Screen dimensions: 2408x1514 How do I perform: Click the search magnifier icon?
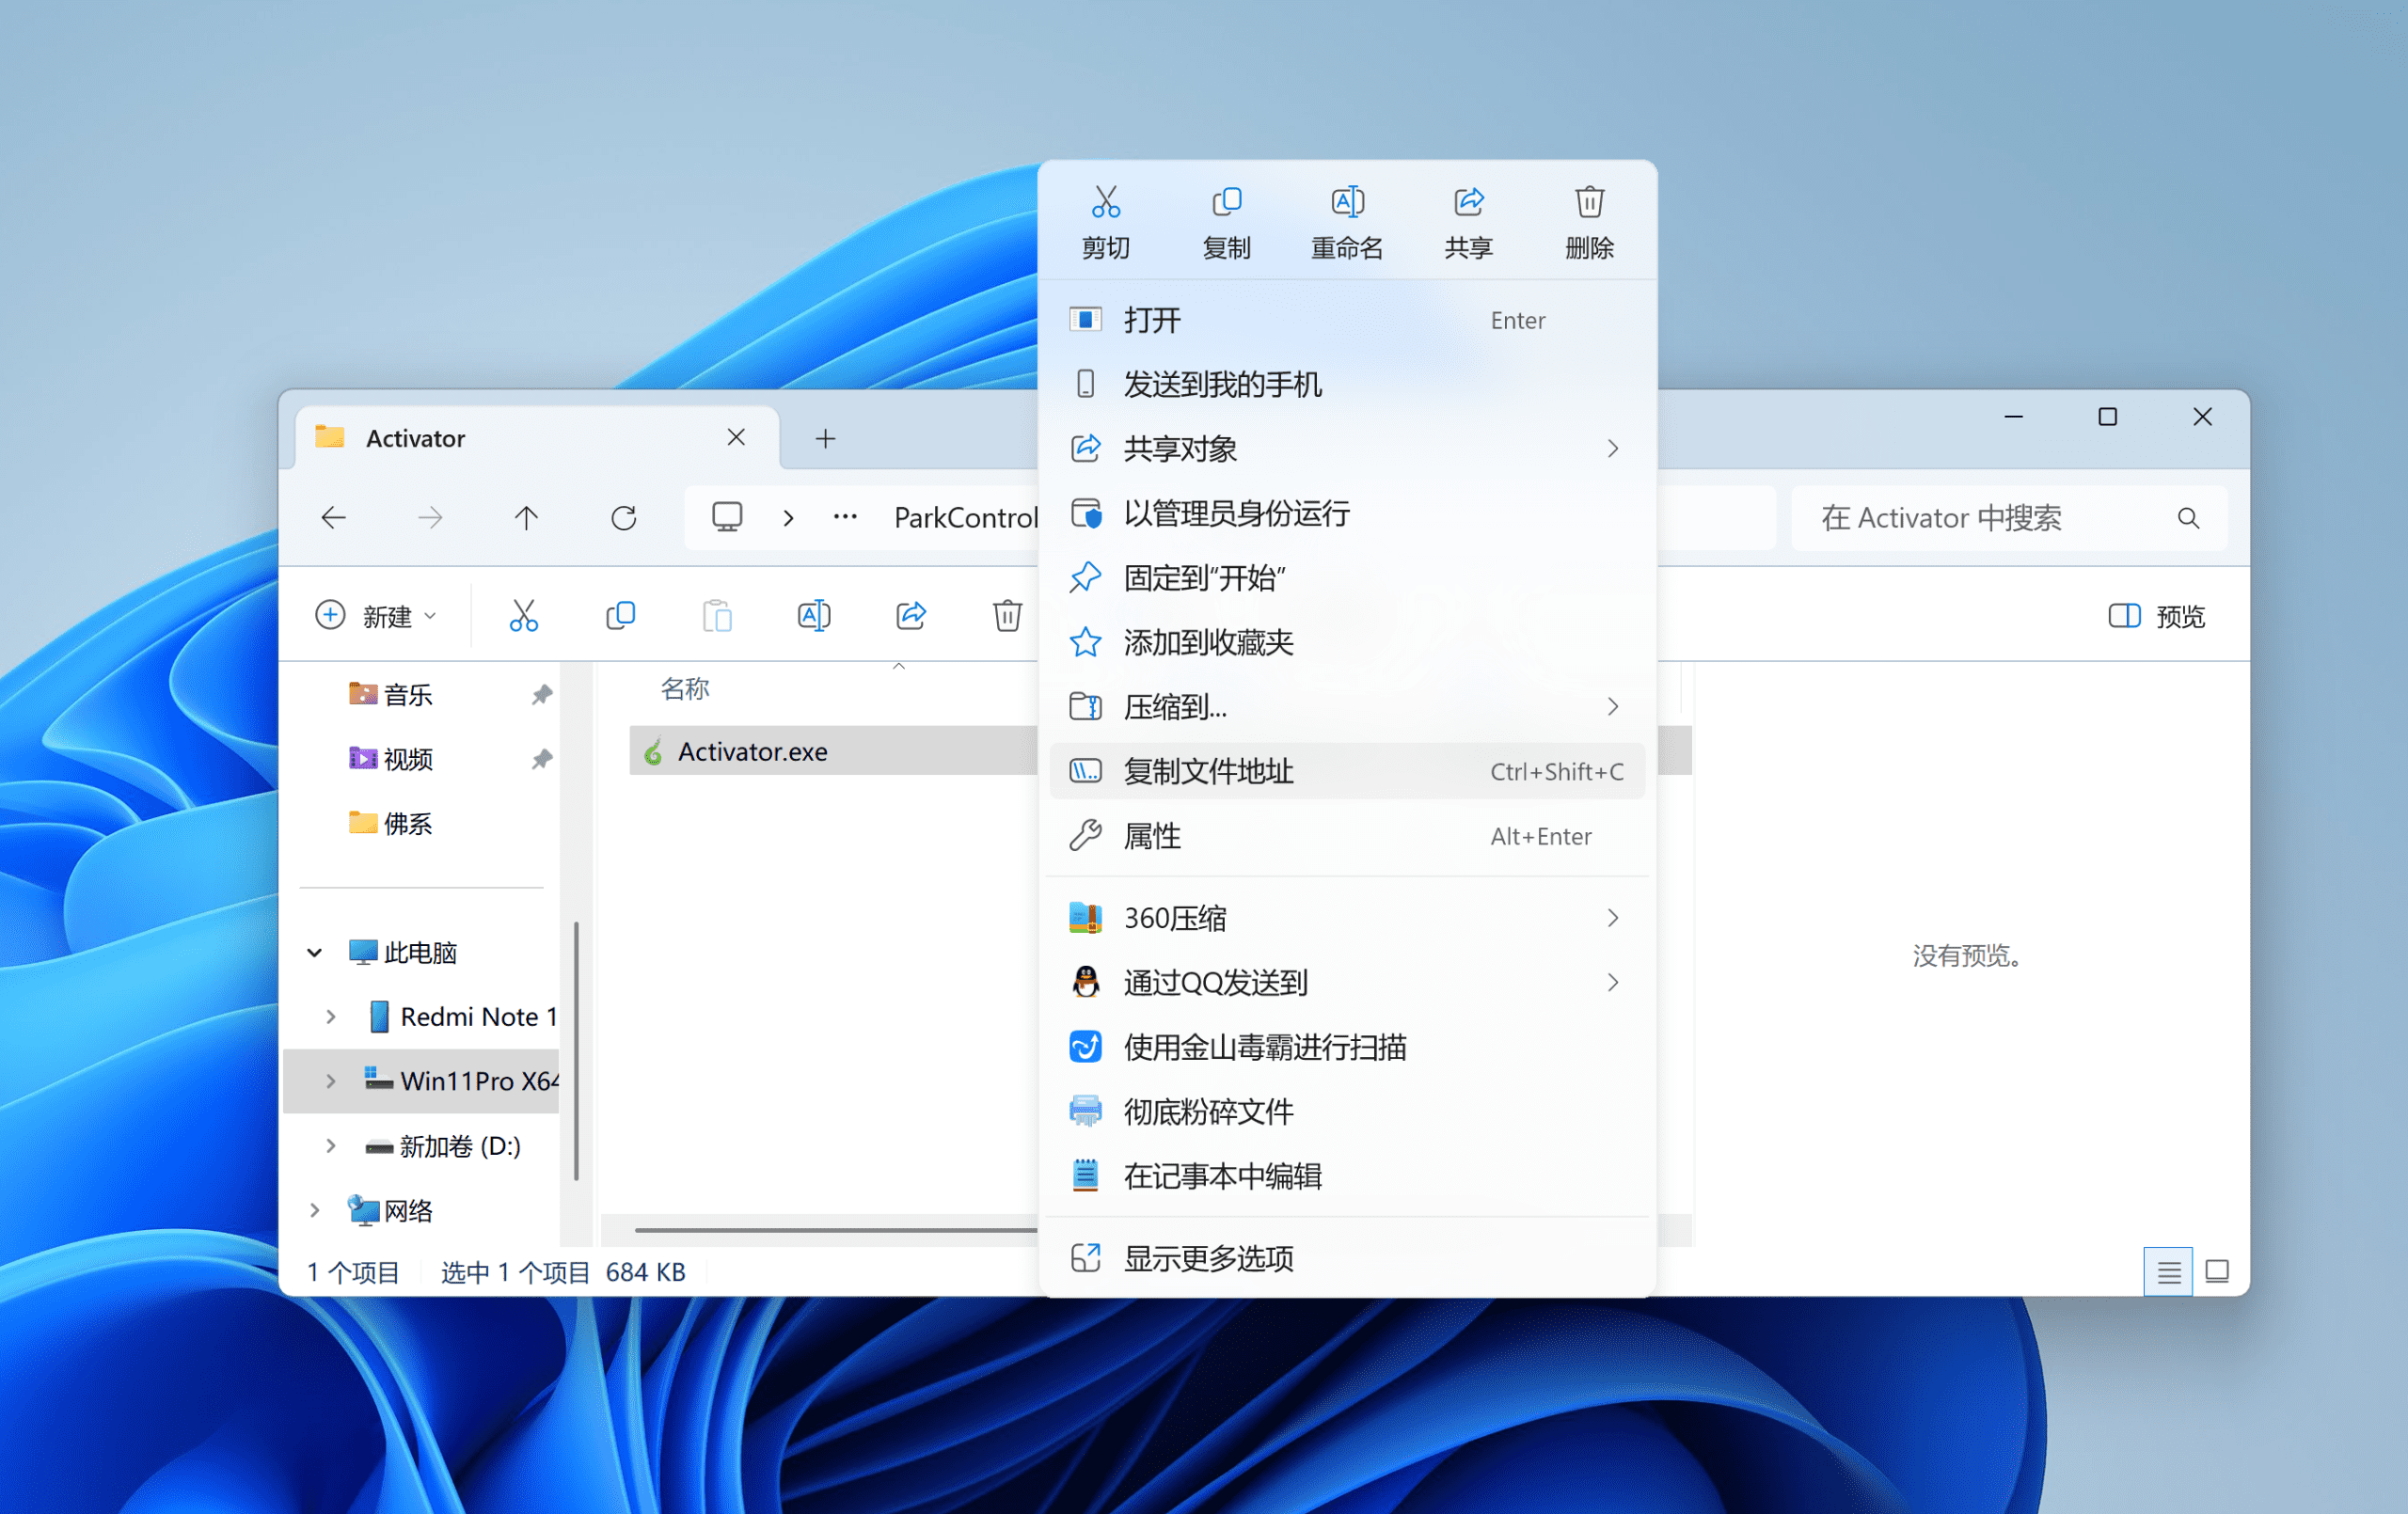click(x=2187, y=518)
